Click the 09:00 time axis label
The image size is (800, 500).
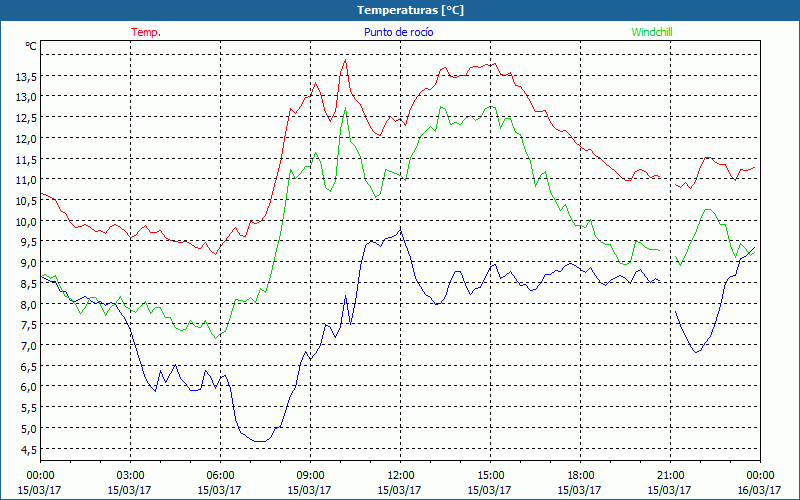(310, 476)
